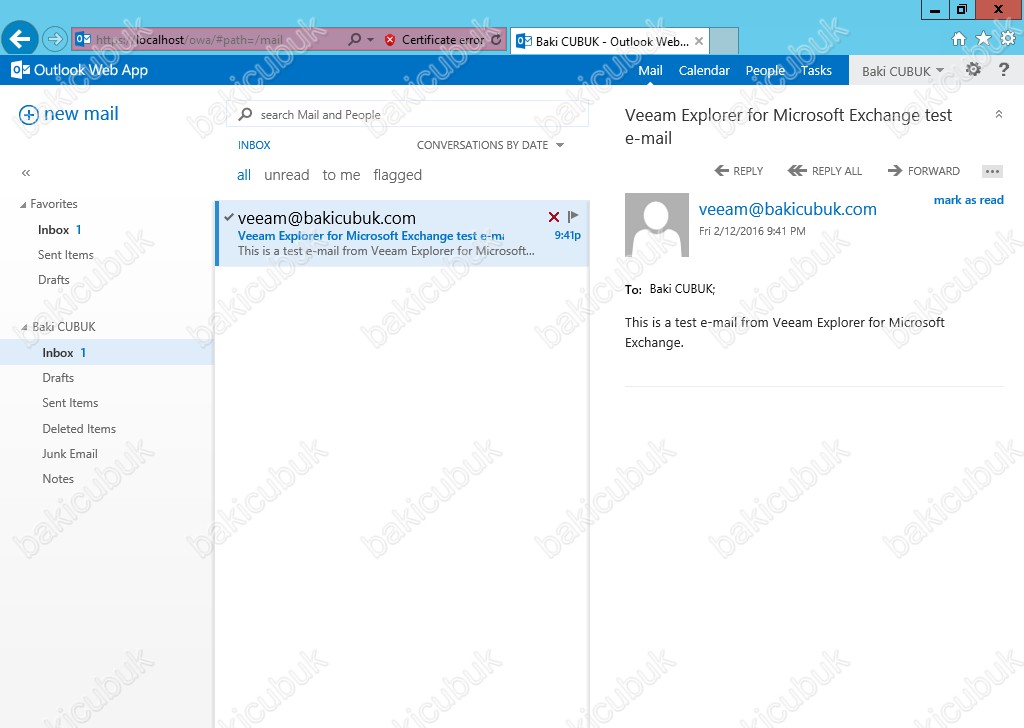The width and height of the screenshot is (1024, 728).
Task: Click the INBOX heading label
Action: (x=254, y=145)
